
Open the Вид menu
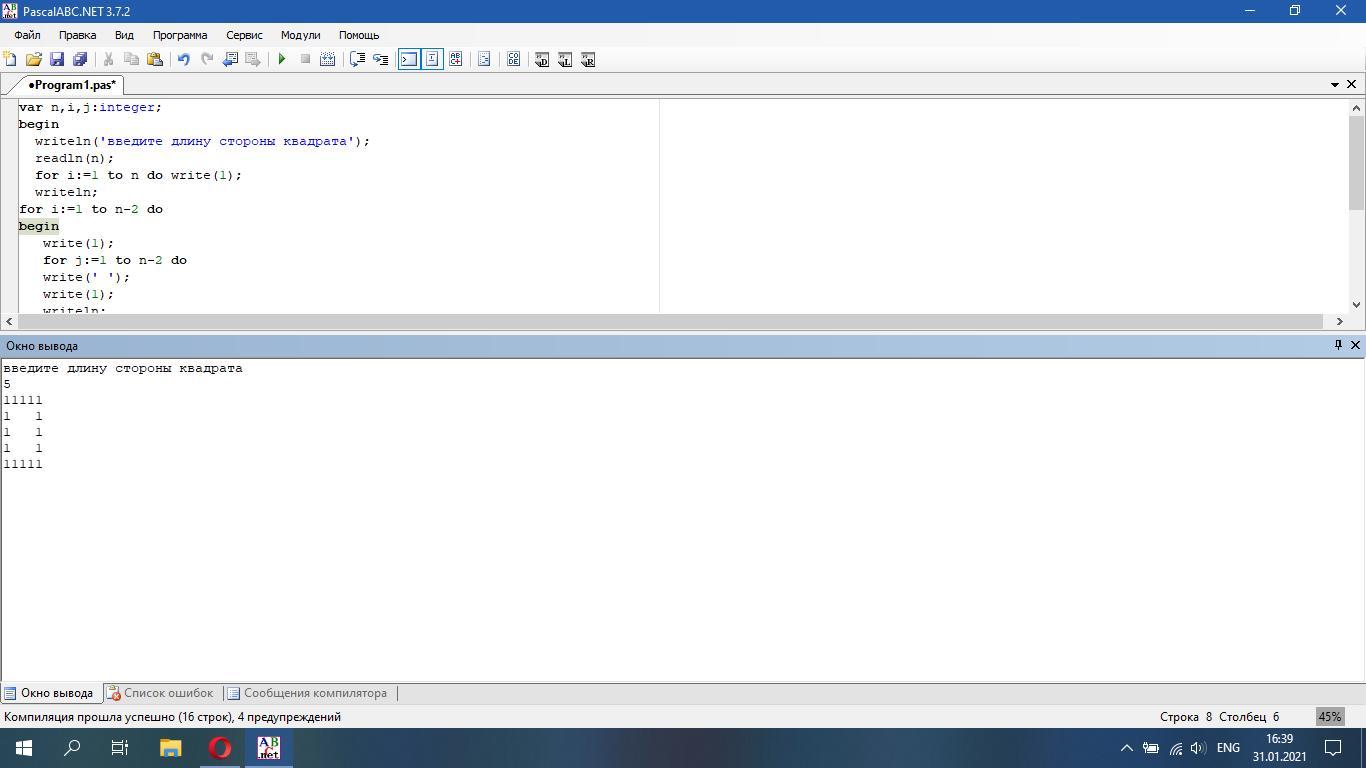coord(124,35)
